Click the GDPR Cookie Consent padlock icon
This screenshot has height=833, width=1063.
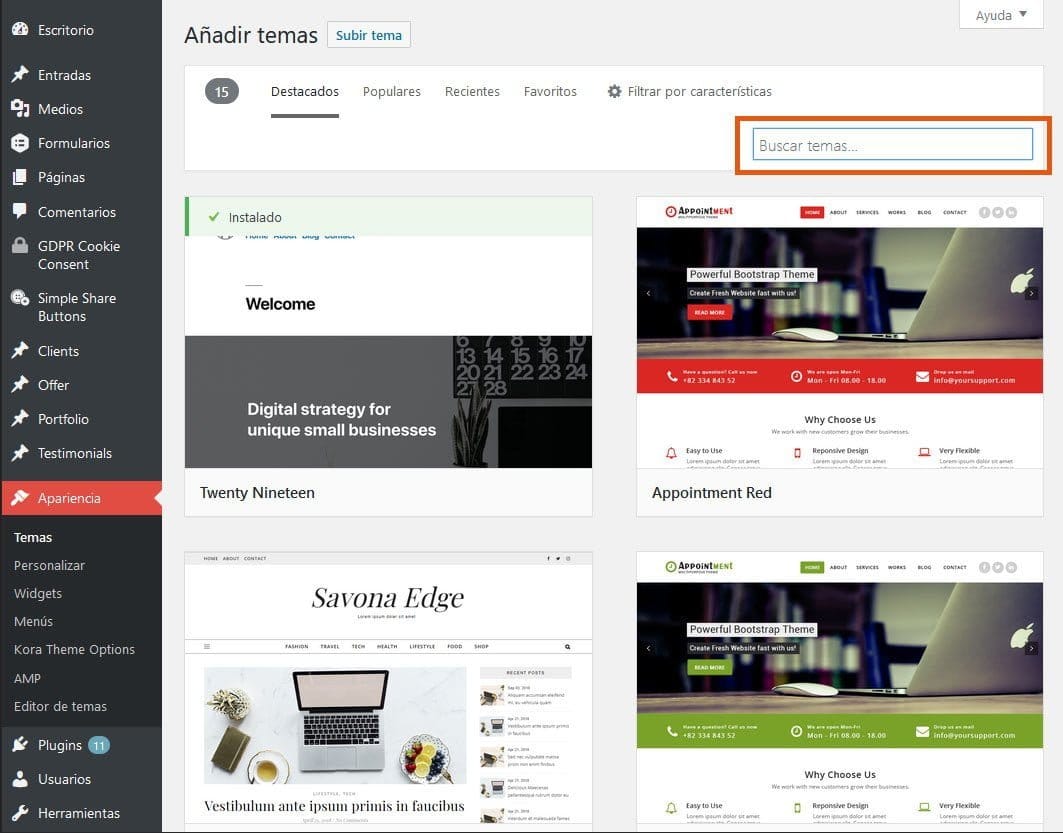click(x=20, y=246)
